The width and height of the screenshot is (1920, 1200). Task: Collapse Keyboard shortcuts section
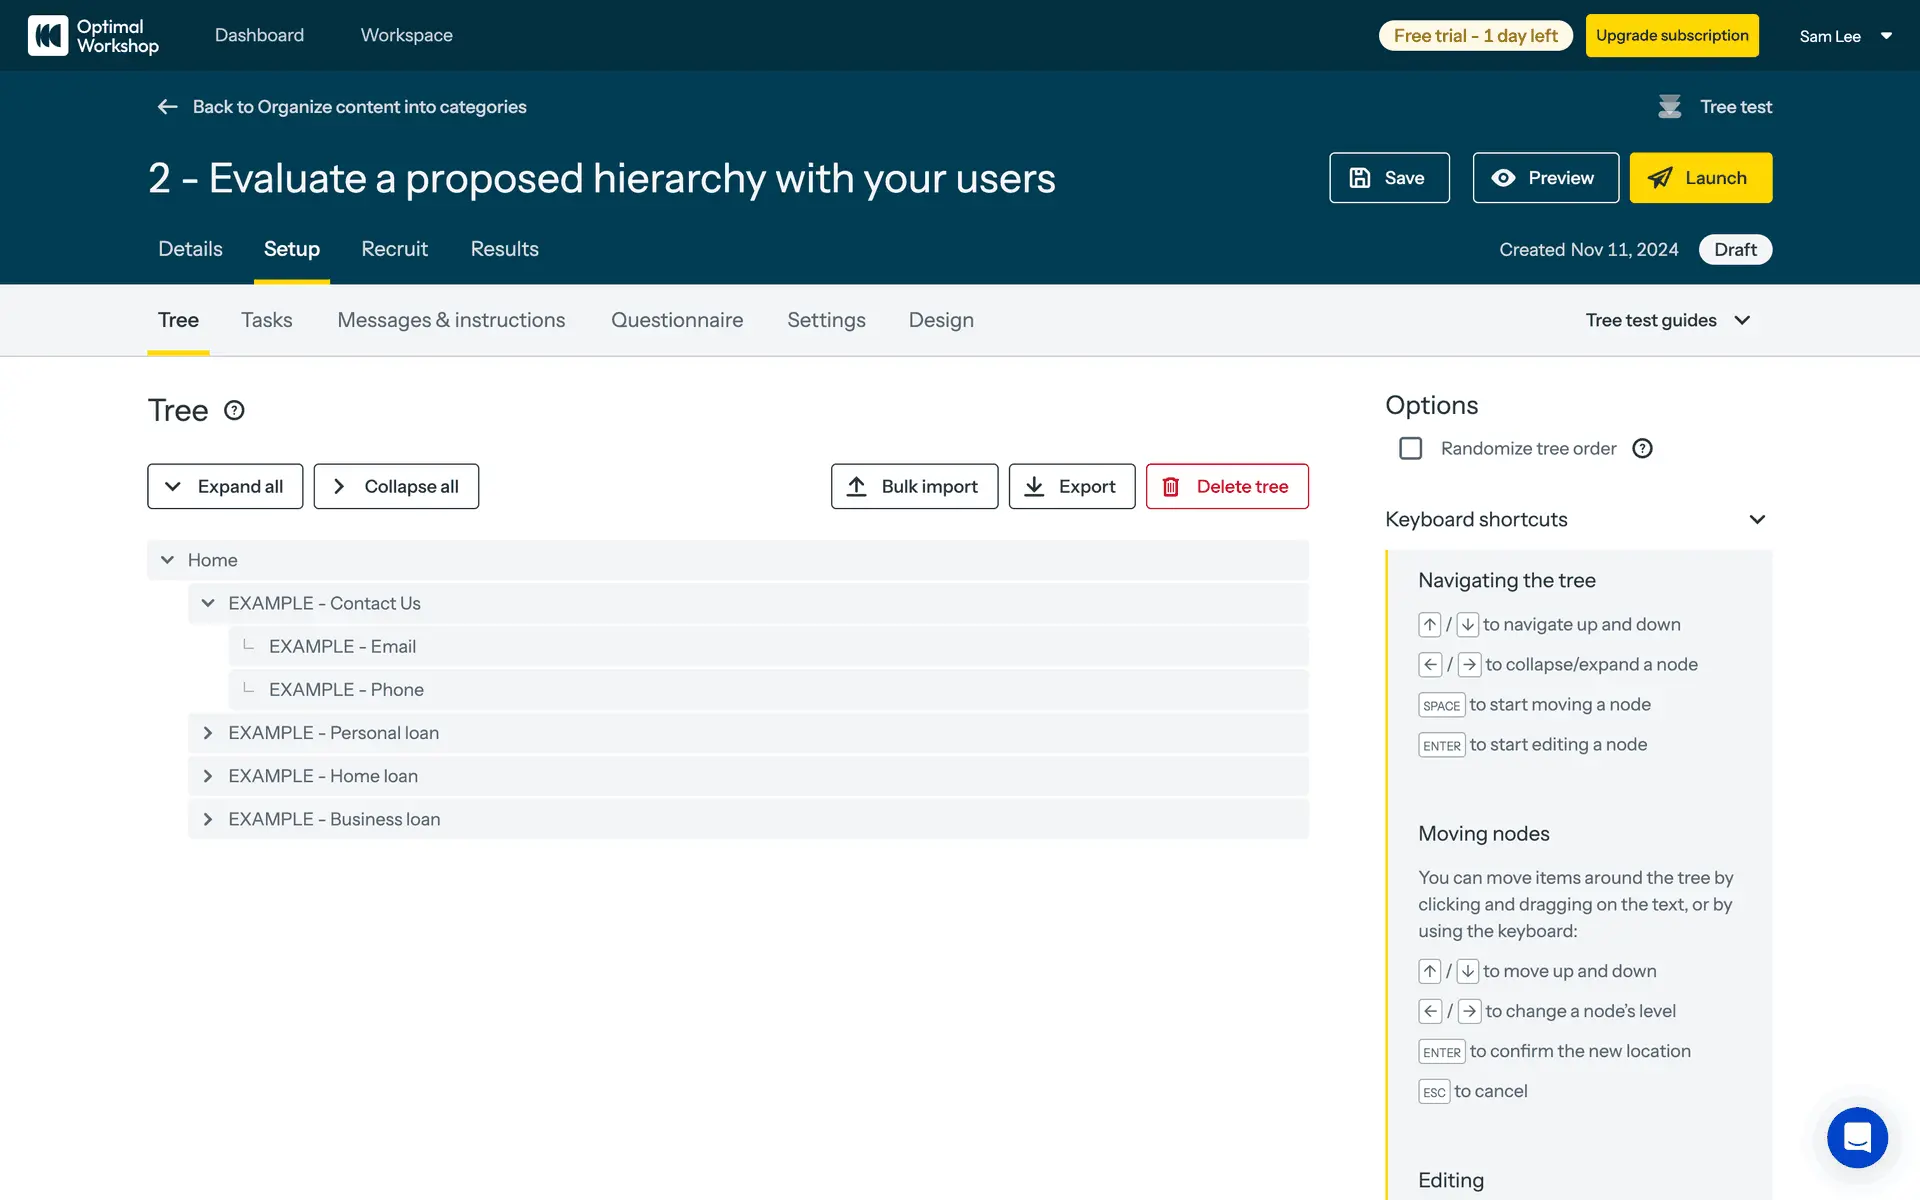[x=1756, y=520]
